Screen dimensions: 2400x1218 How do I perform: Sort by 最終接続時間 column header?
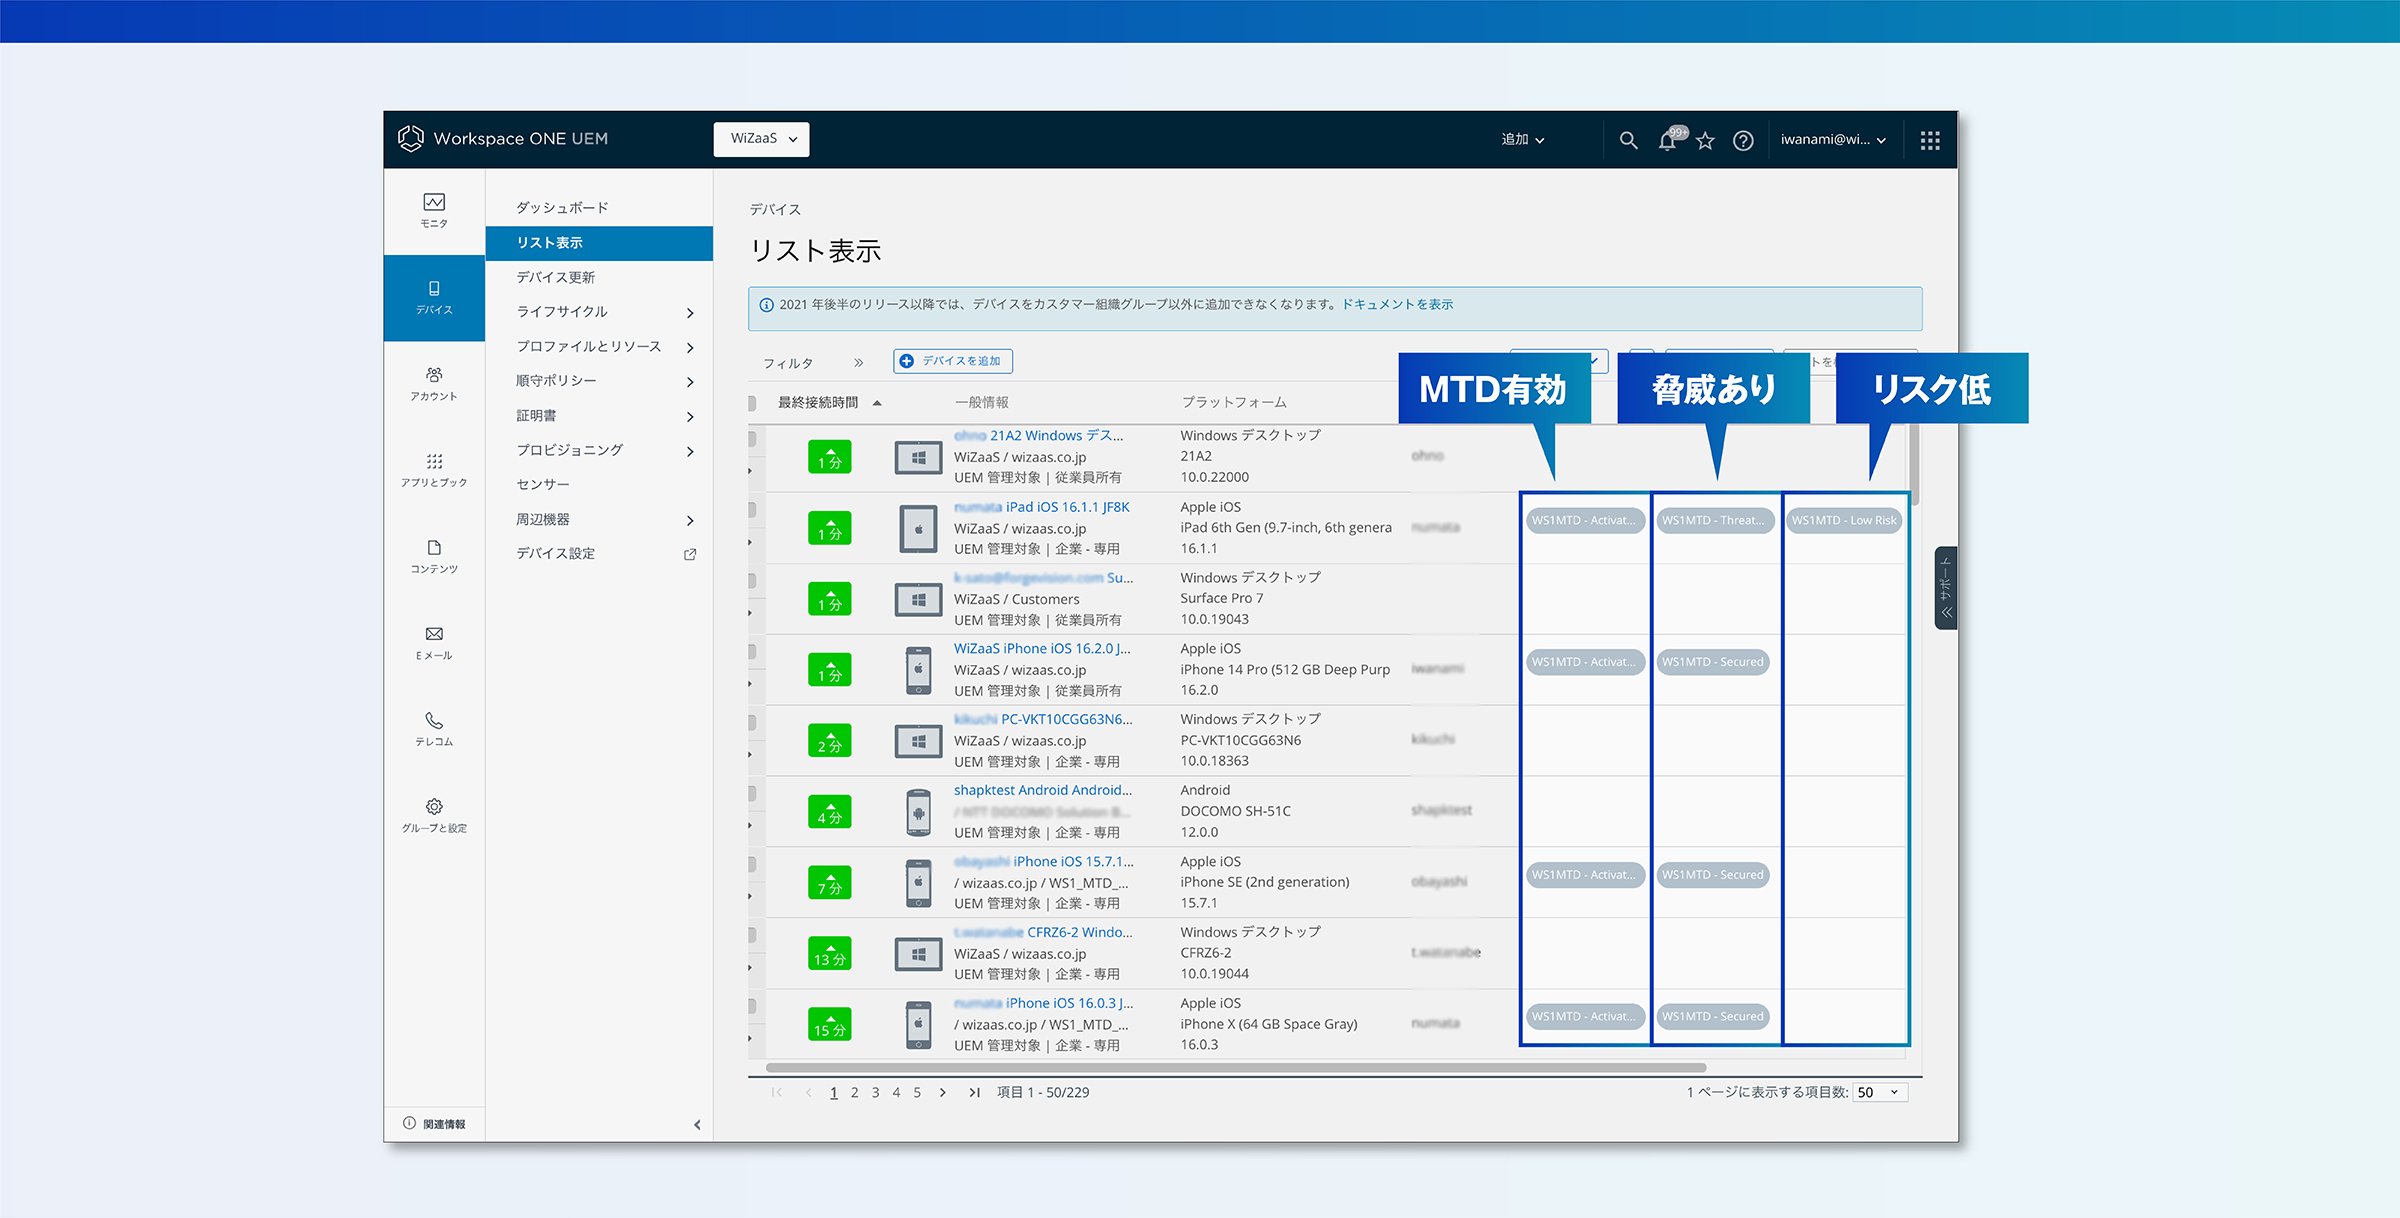click(818, 403)
